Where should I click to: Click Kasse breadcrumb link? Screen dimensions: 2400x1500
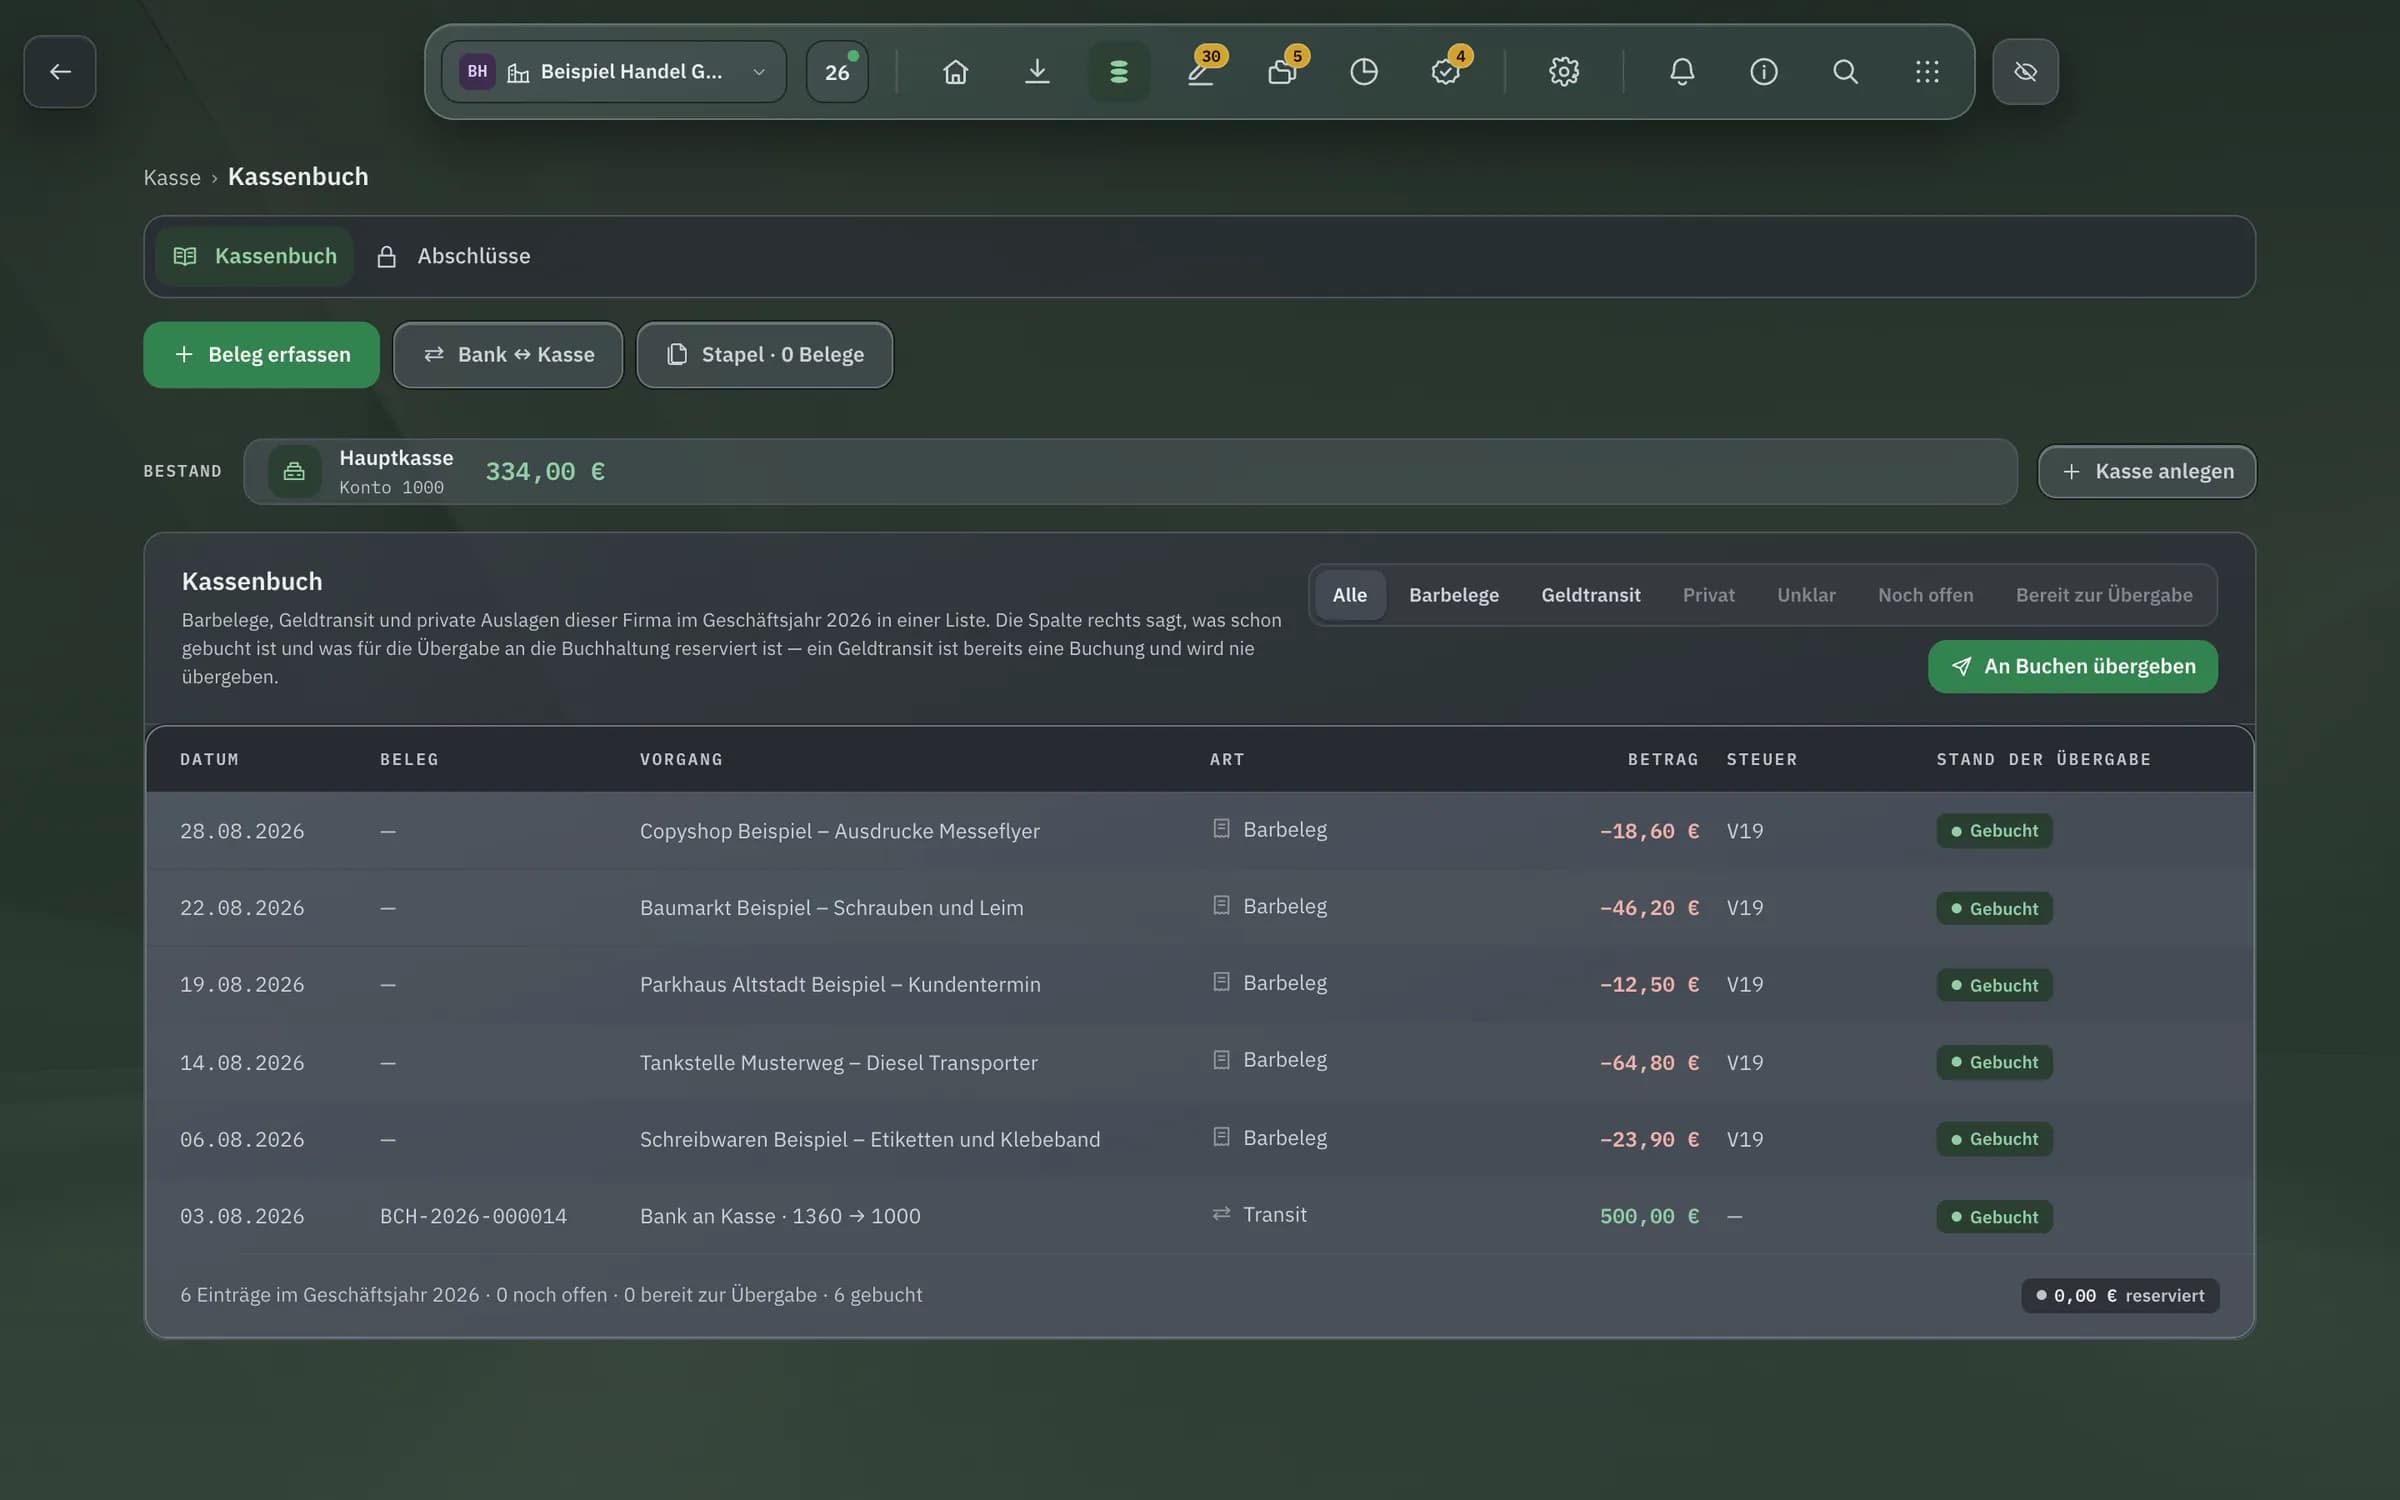tap(172, 177)
